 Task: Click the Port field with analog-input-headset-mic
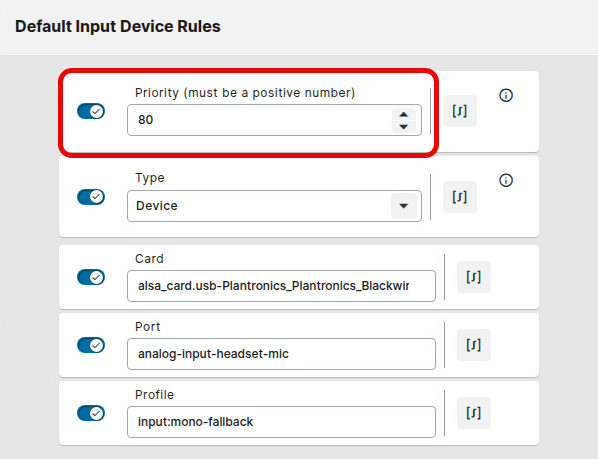tap(281, 354)
